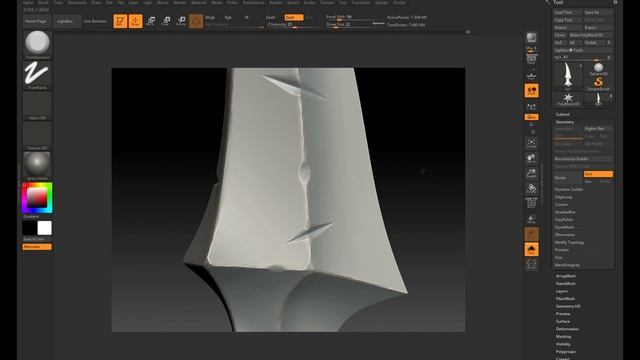Click the Zoom3D view icon

(531, 173)
